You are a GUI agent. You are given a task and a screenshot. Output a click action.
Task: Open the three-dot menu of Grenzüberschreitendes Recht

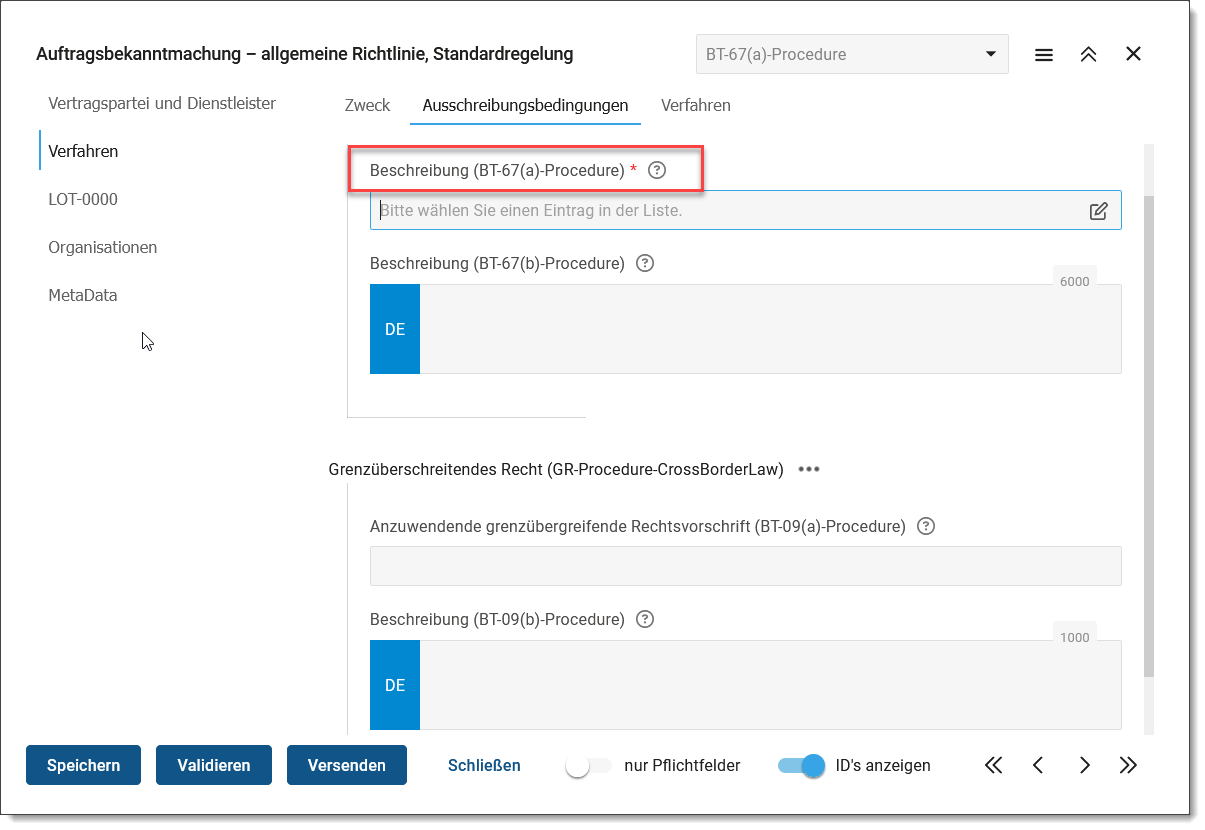click(809, 470)
